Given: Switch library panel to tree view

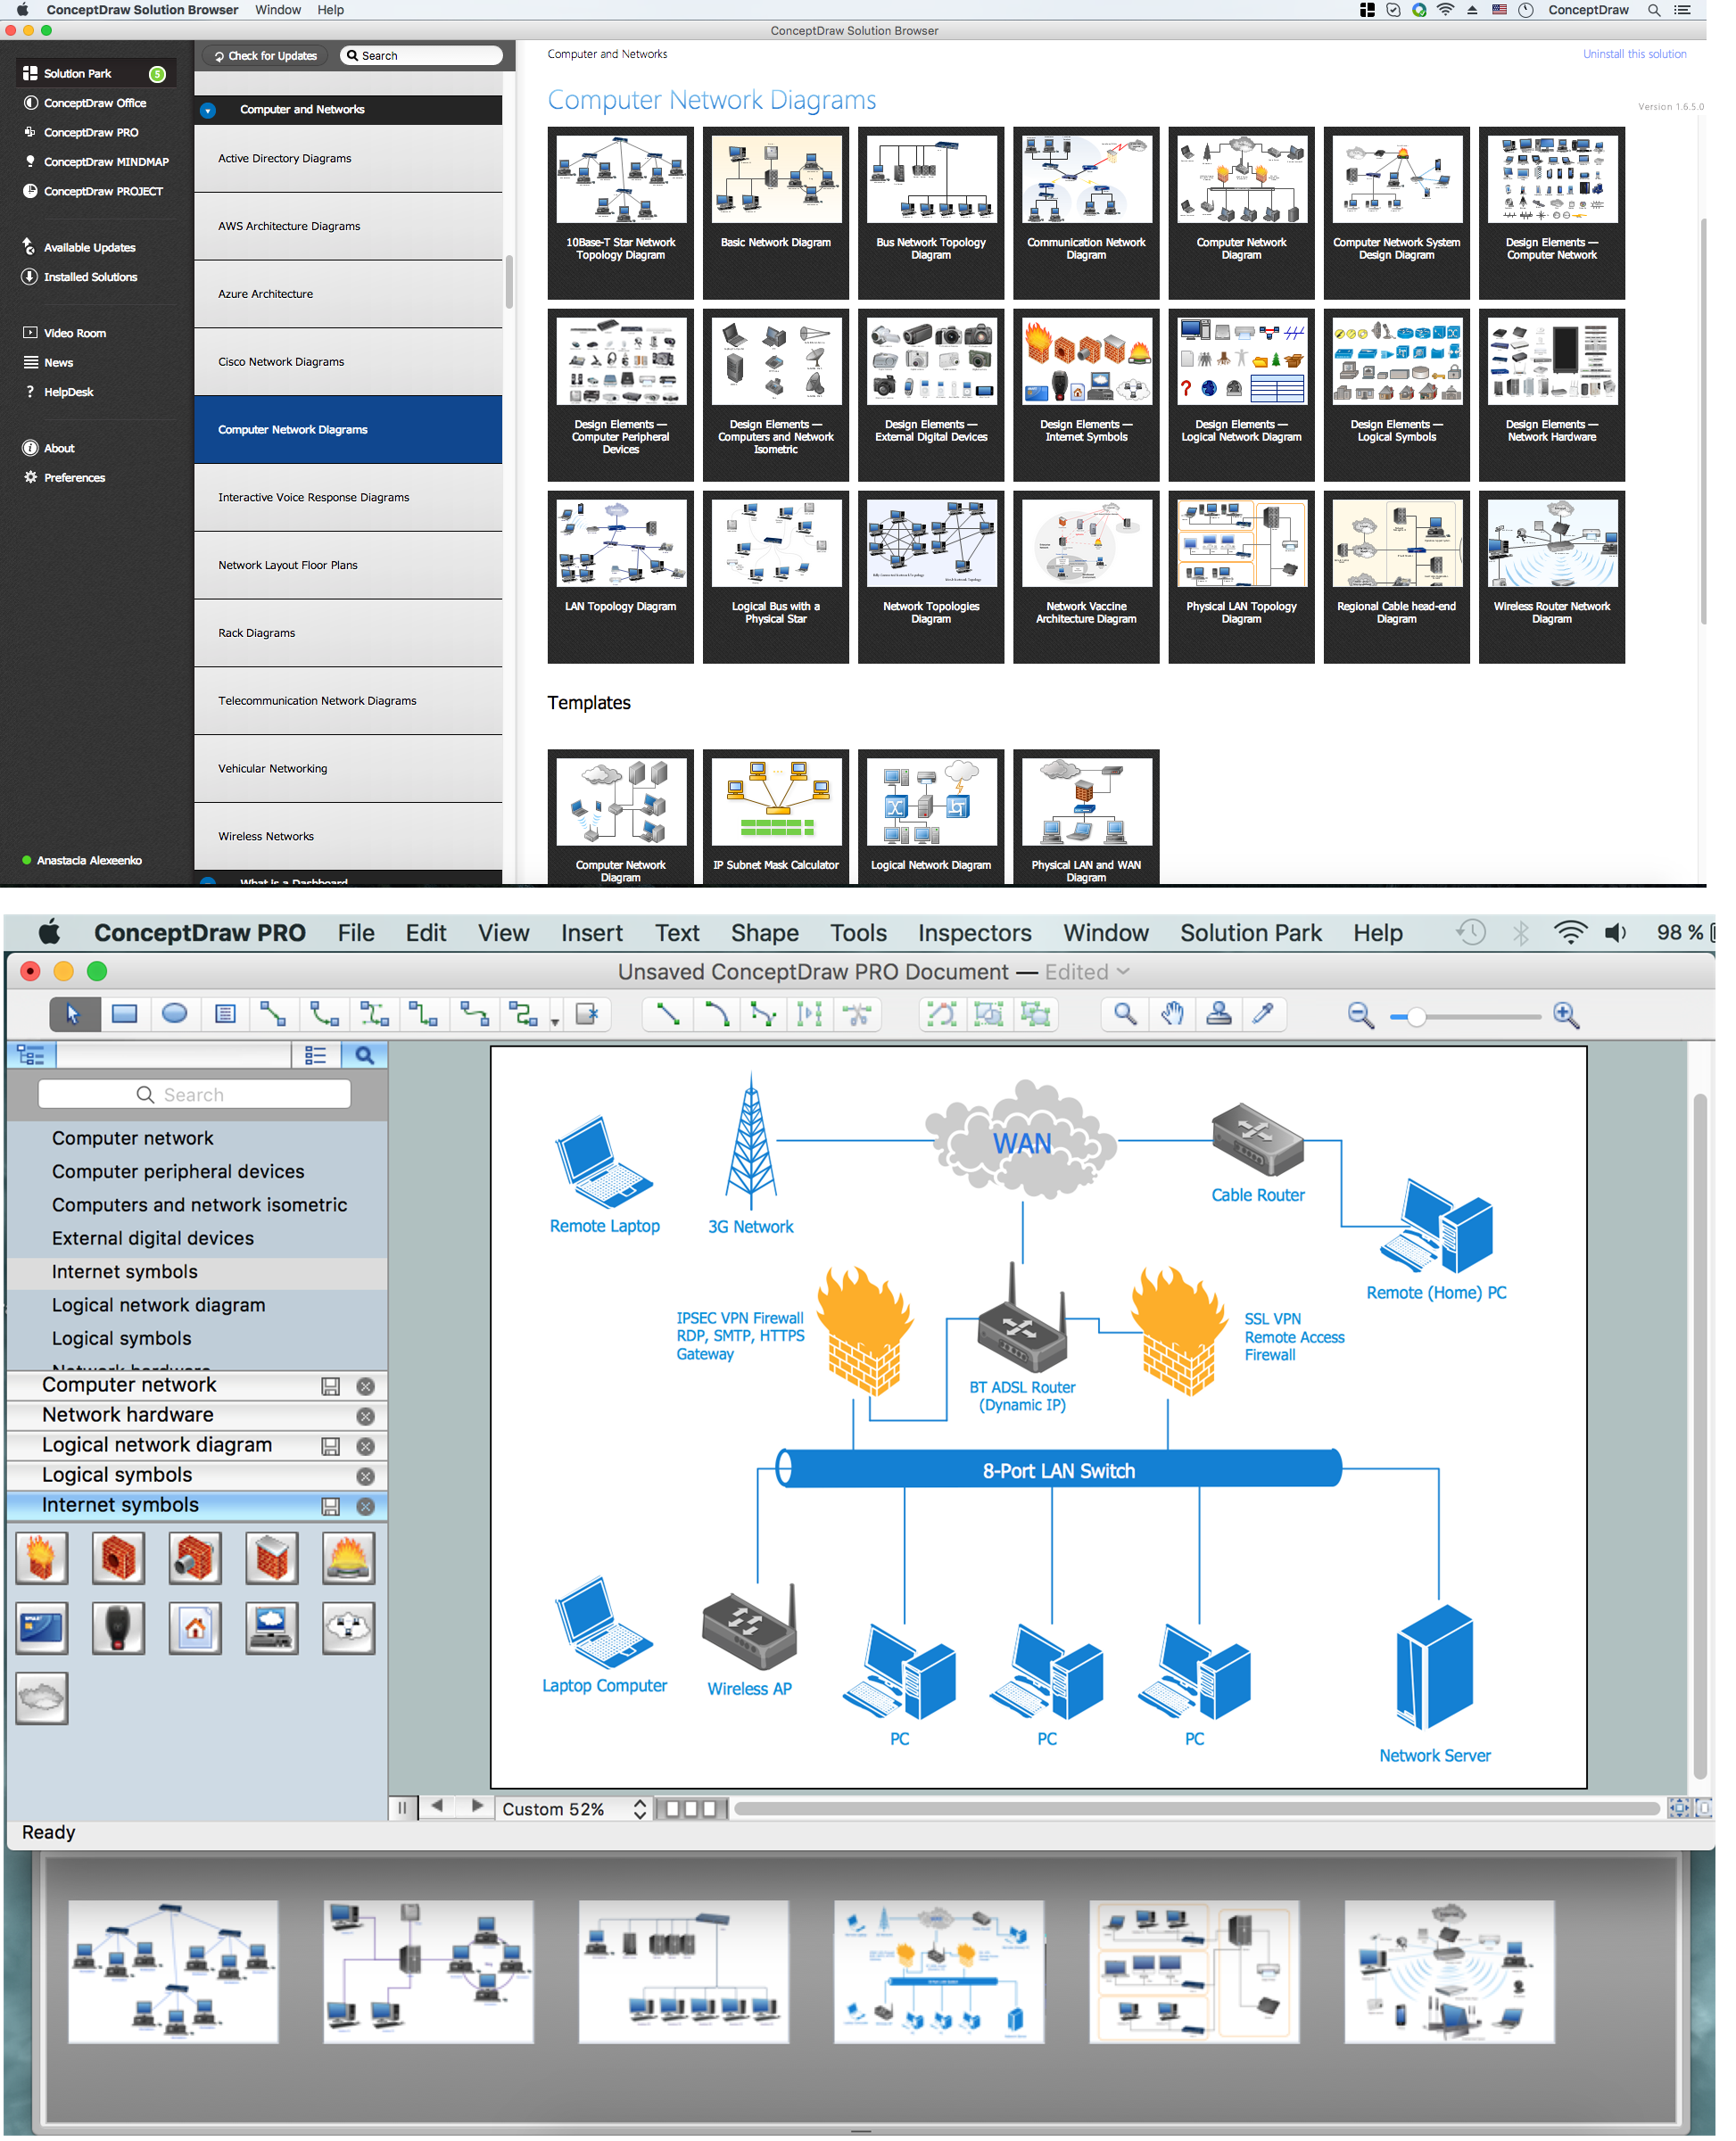Looking at the screenshot, I should pyautogui.click(x=31, y=1054).
